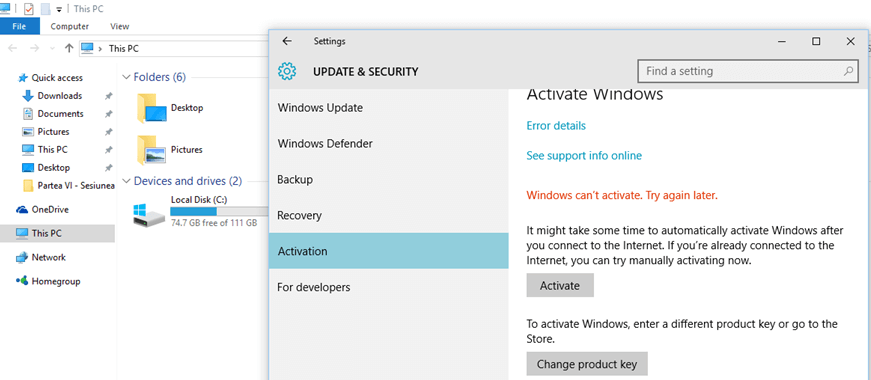This screenshot has width=871, height=380.
Task: Select Homegroup in the navigation pane
Action: coord(56,281)
